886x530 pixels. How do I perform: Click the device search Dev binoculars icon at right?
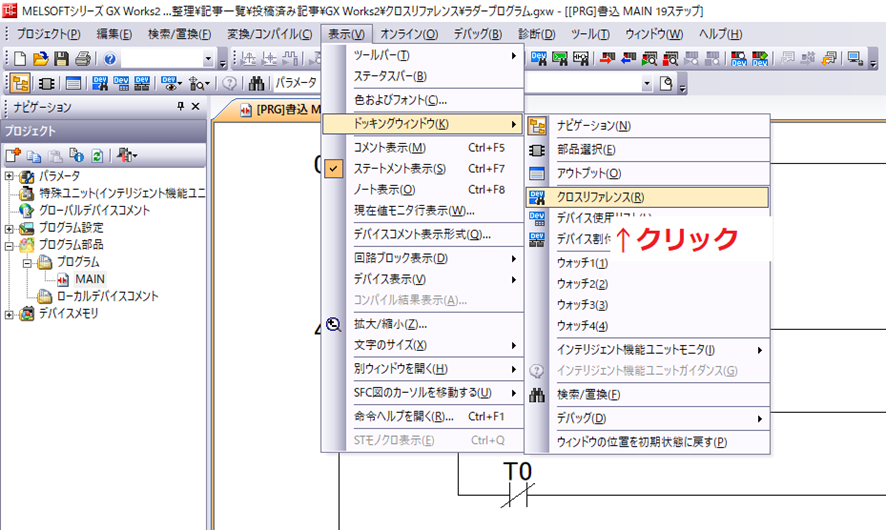tap(538, 58)
